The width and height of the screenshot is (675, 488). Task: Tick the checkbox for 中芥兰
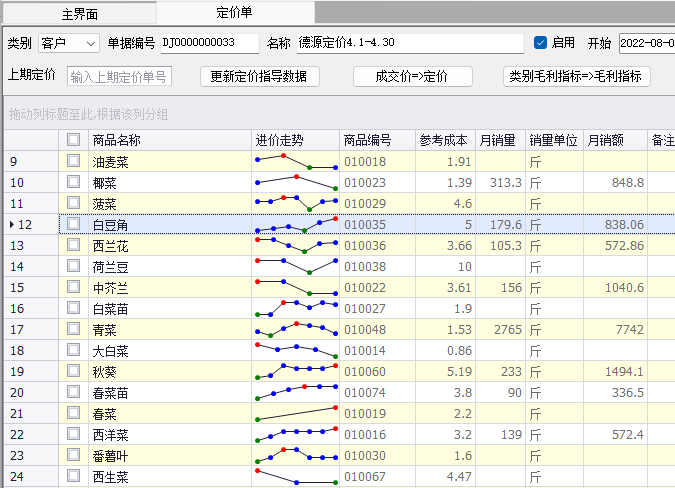74,287
